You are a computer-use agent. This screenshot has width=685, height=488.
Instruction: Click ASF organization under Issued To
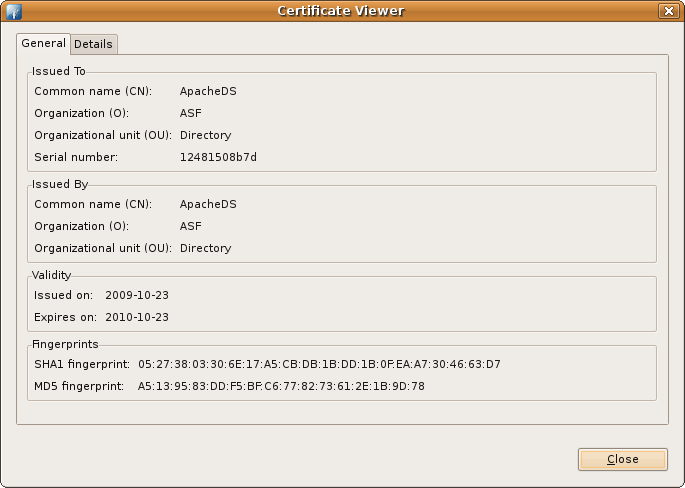(x=190, y=113)
